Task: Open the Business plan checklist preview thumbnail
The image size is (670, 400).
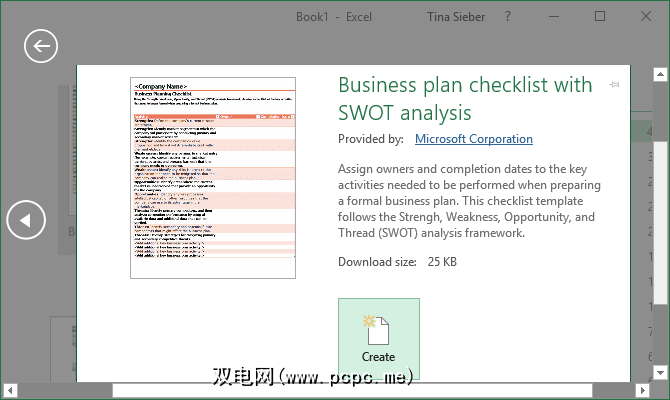Action: [x=213, y=178]
